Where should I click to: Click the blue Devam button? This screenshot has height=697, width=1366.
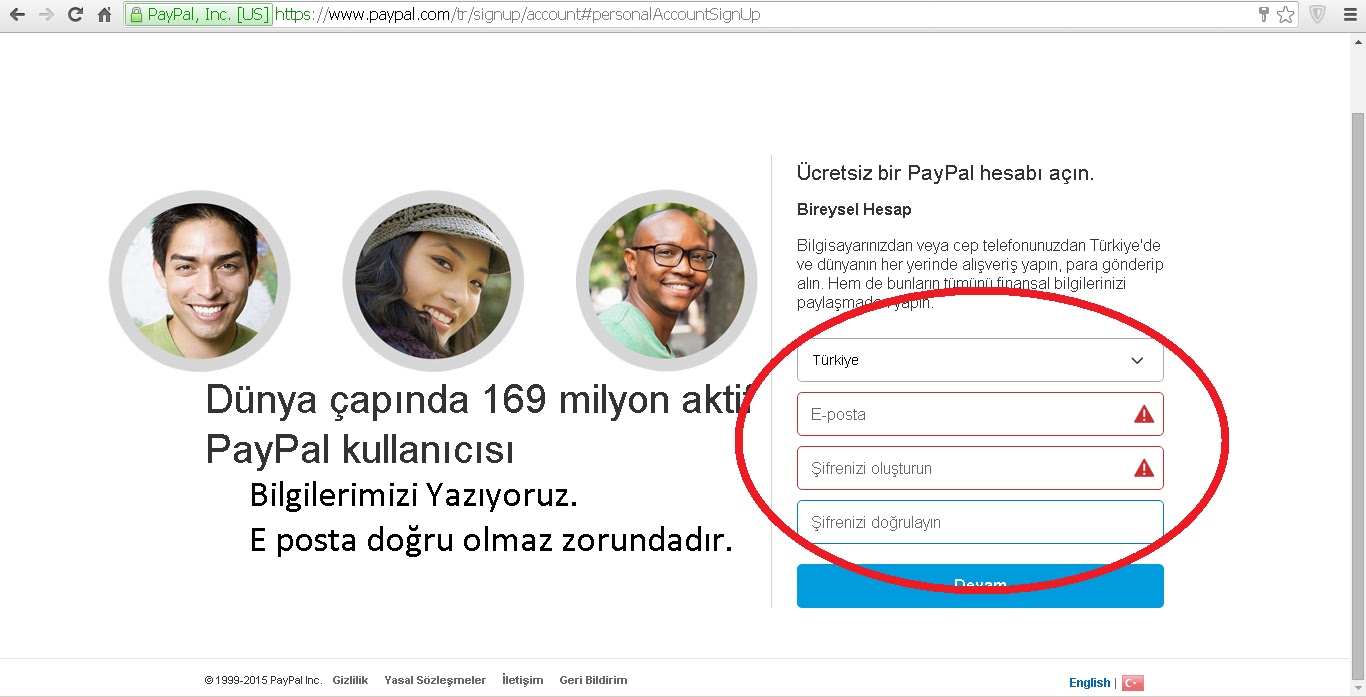click(x=980, y=586)
